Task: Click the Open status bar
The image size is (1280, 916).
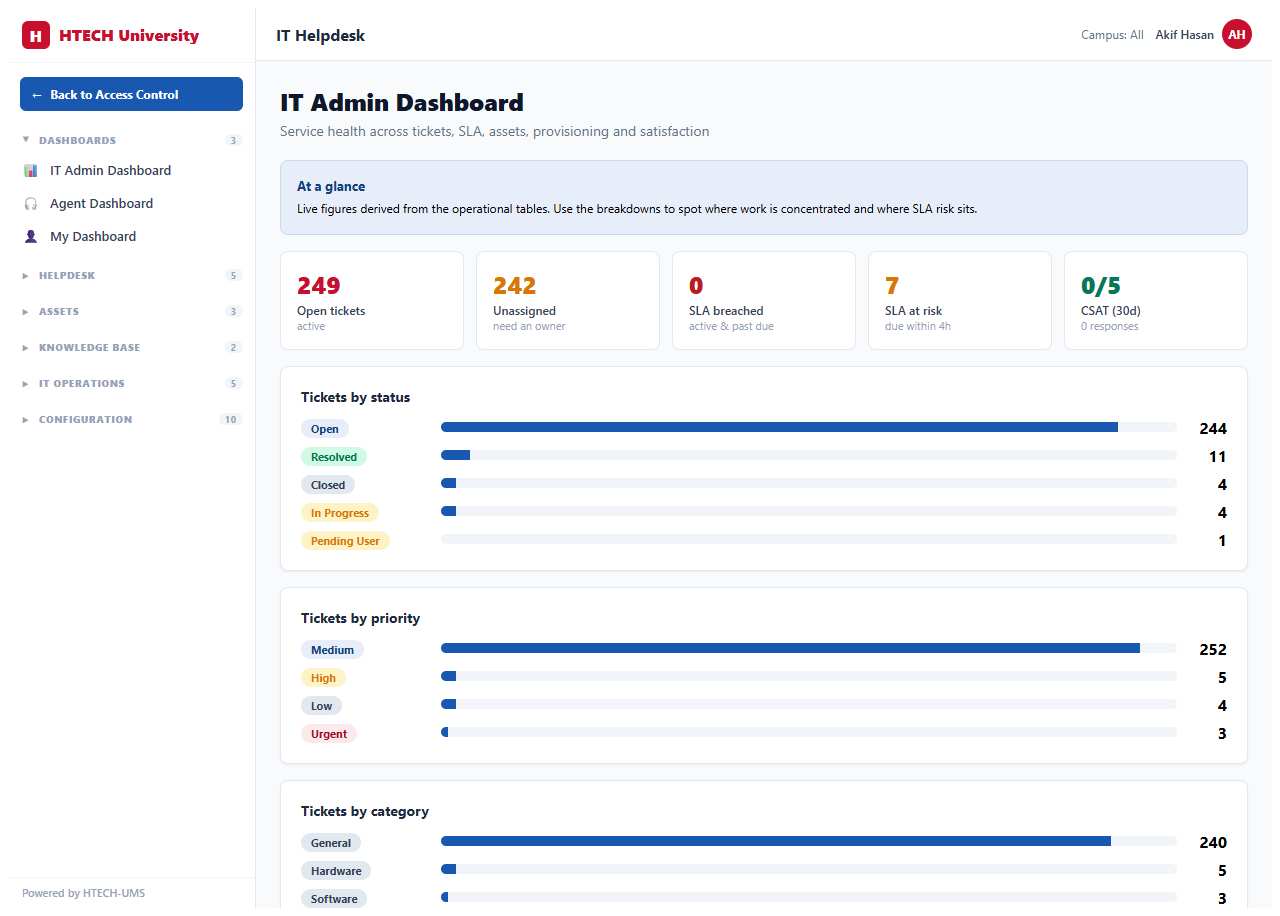Action: point(808,427)
